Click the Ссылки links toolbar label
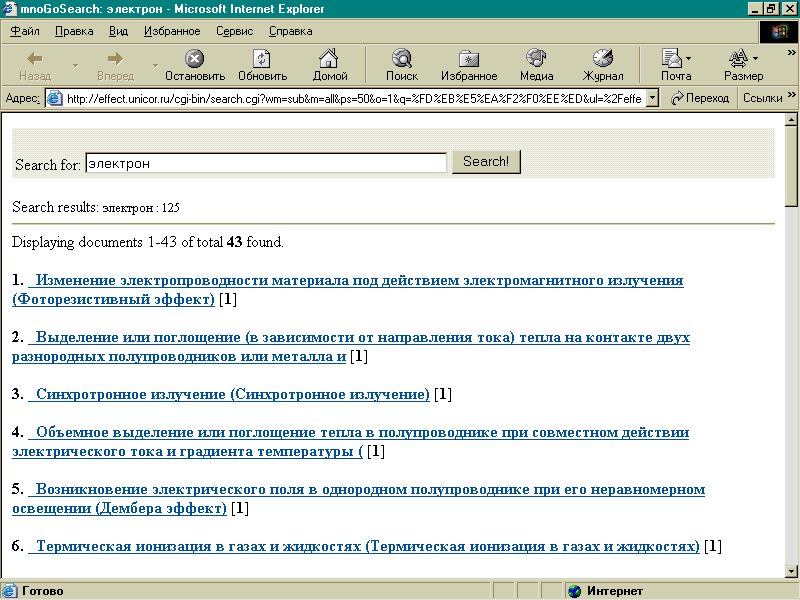800x600 pixels. point(762,98)
